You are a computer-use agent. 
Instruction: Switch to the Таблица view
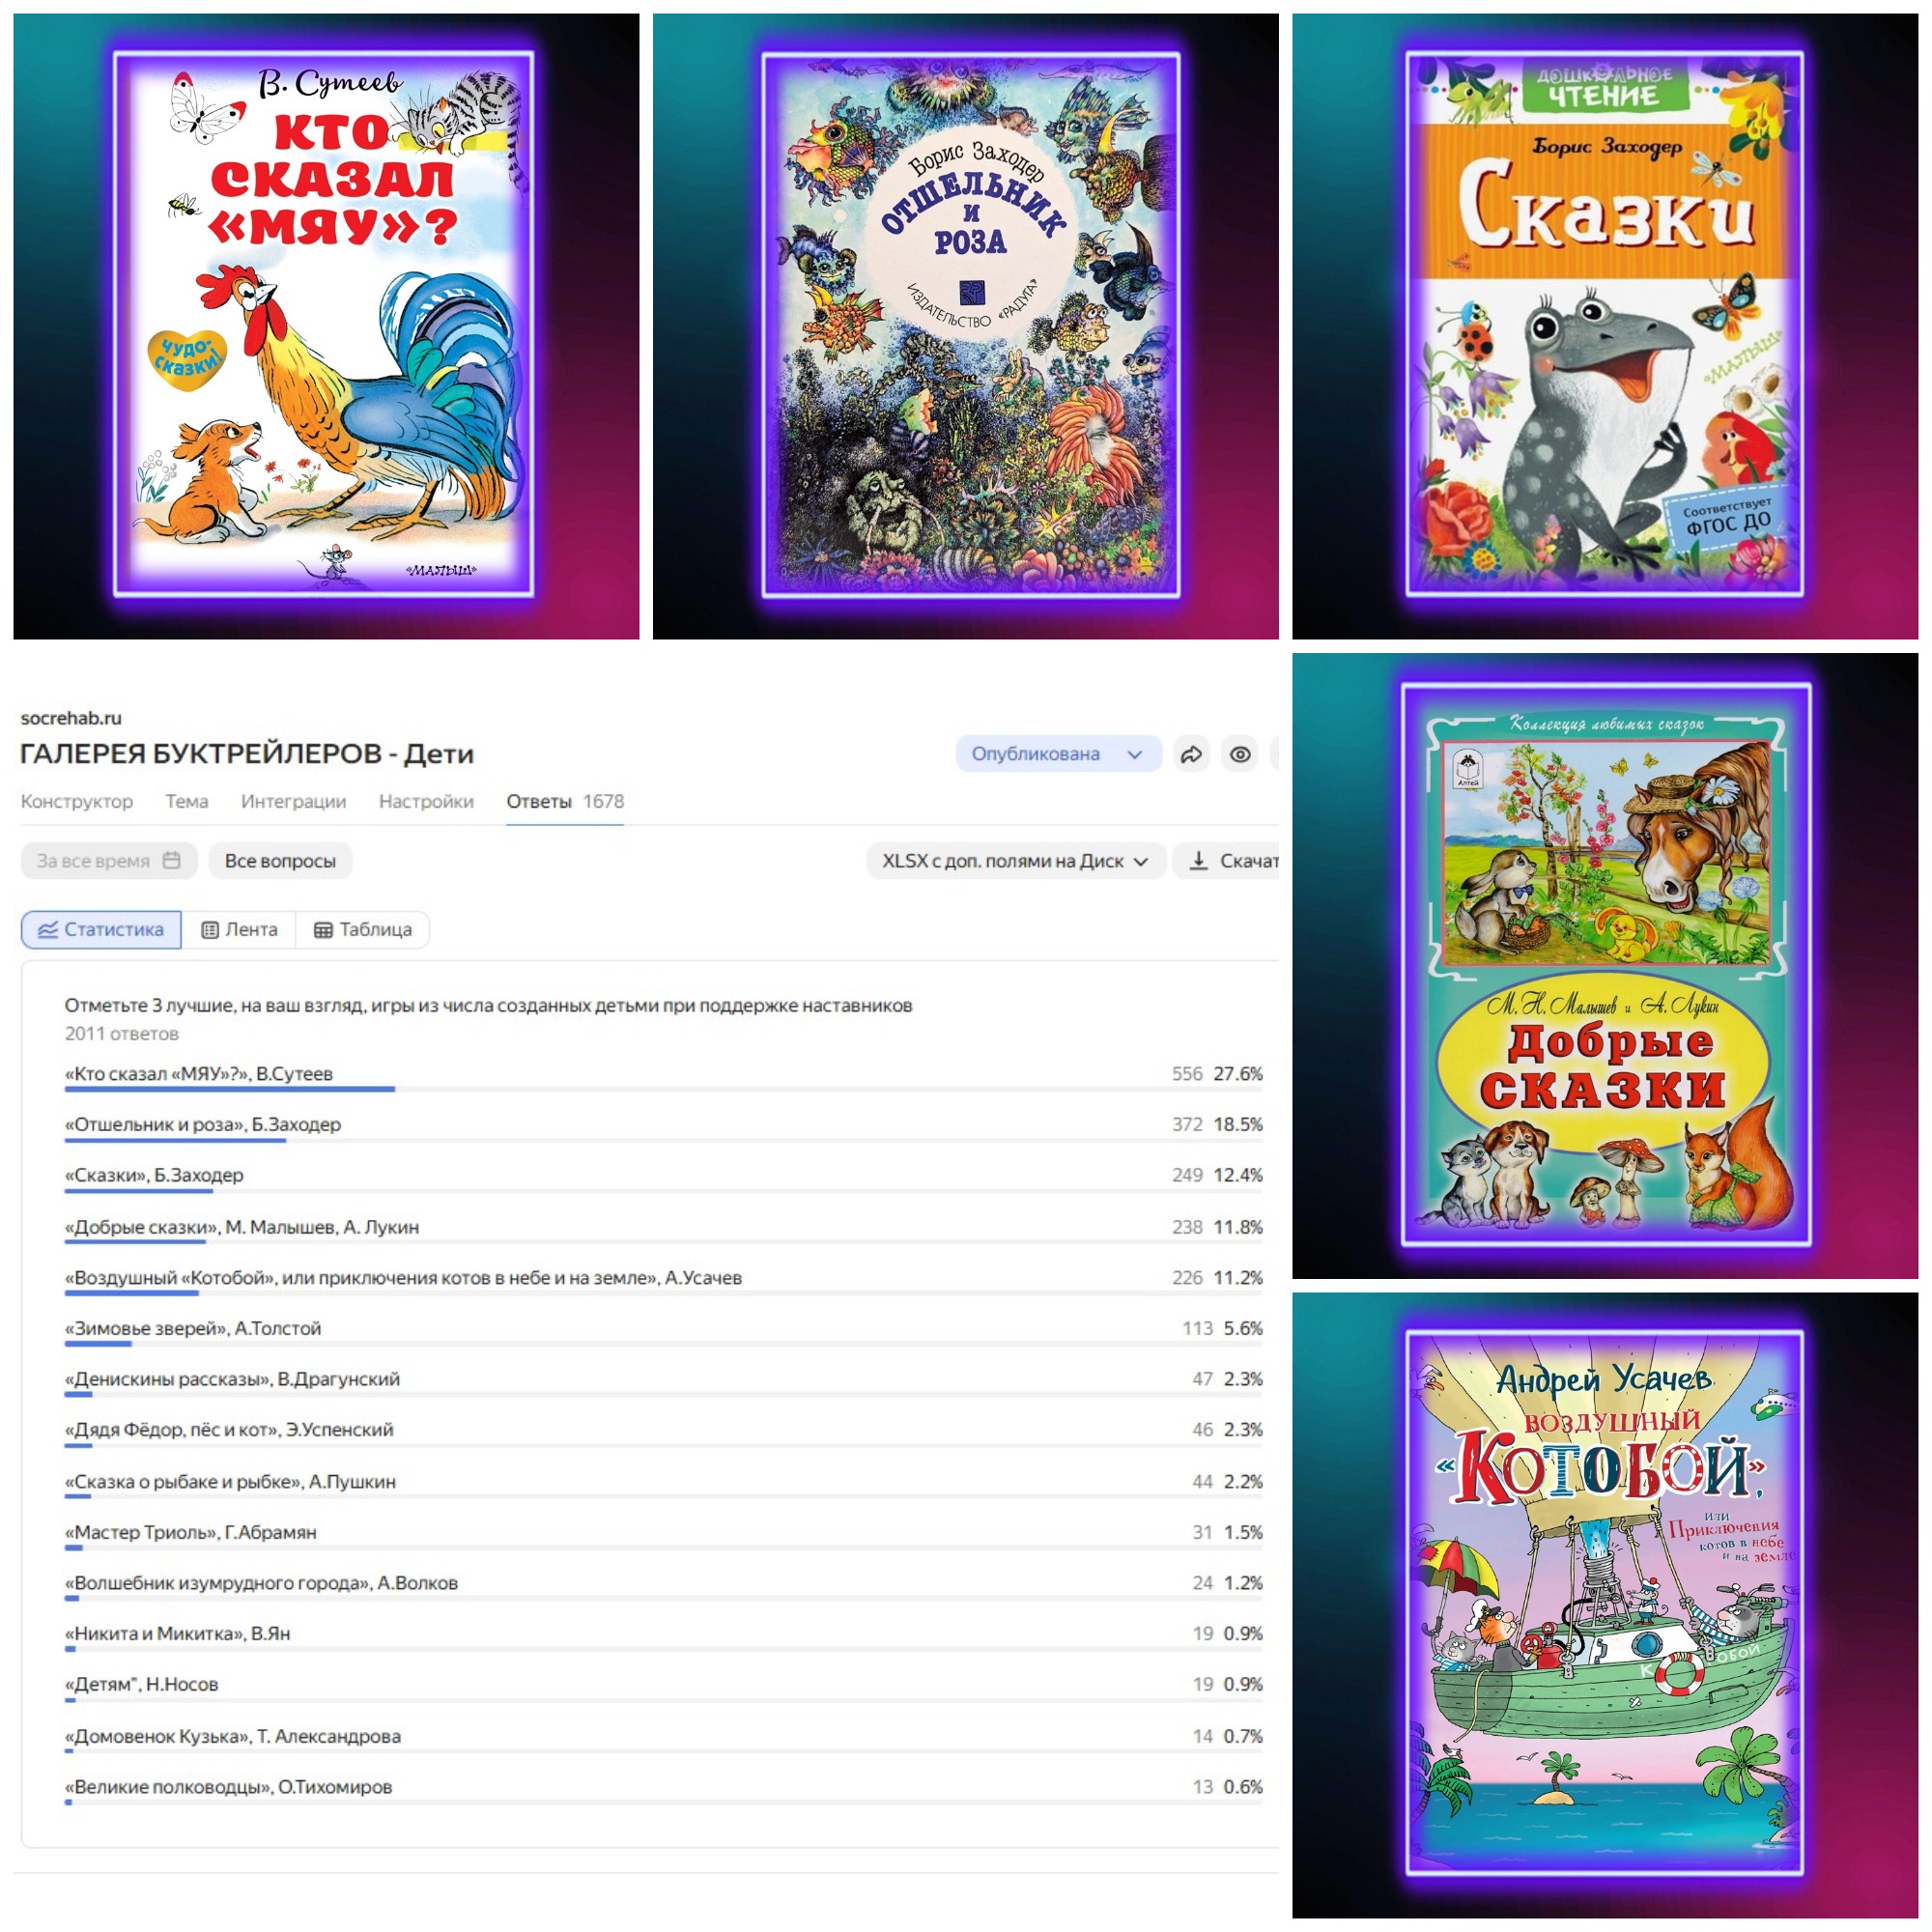point(363,930)
